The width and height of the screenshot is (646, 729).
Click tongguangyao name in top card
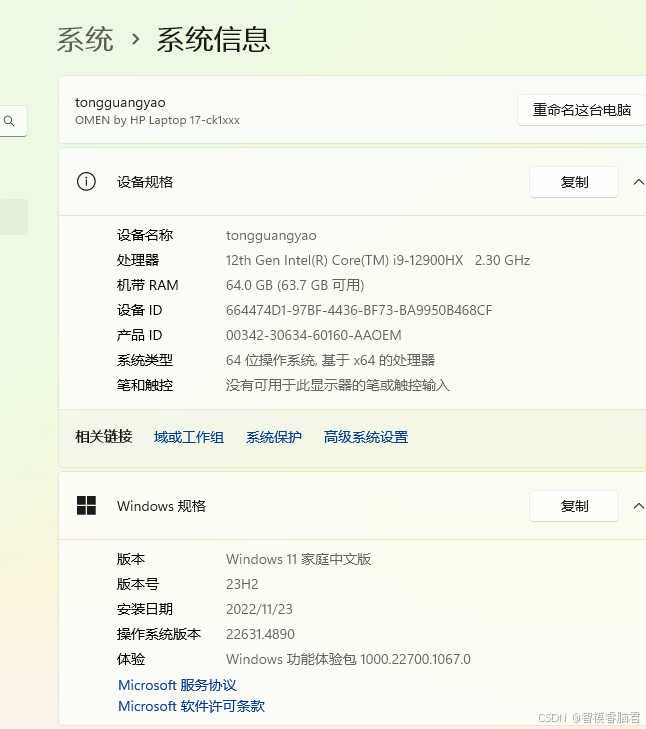pyautogui.click(x=120, y=102)
